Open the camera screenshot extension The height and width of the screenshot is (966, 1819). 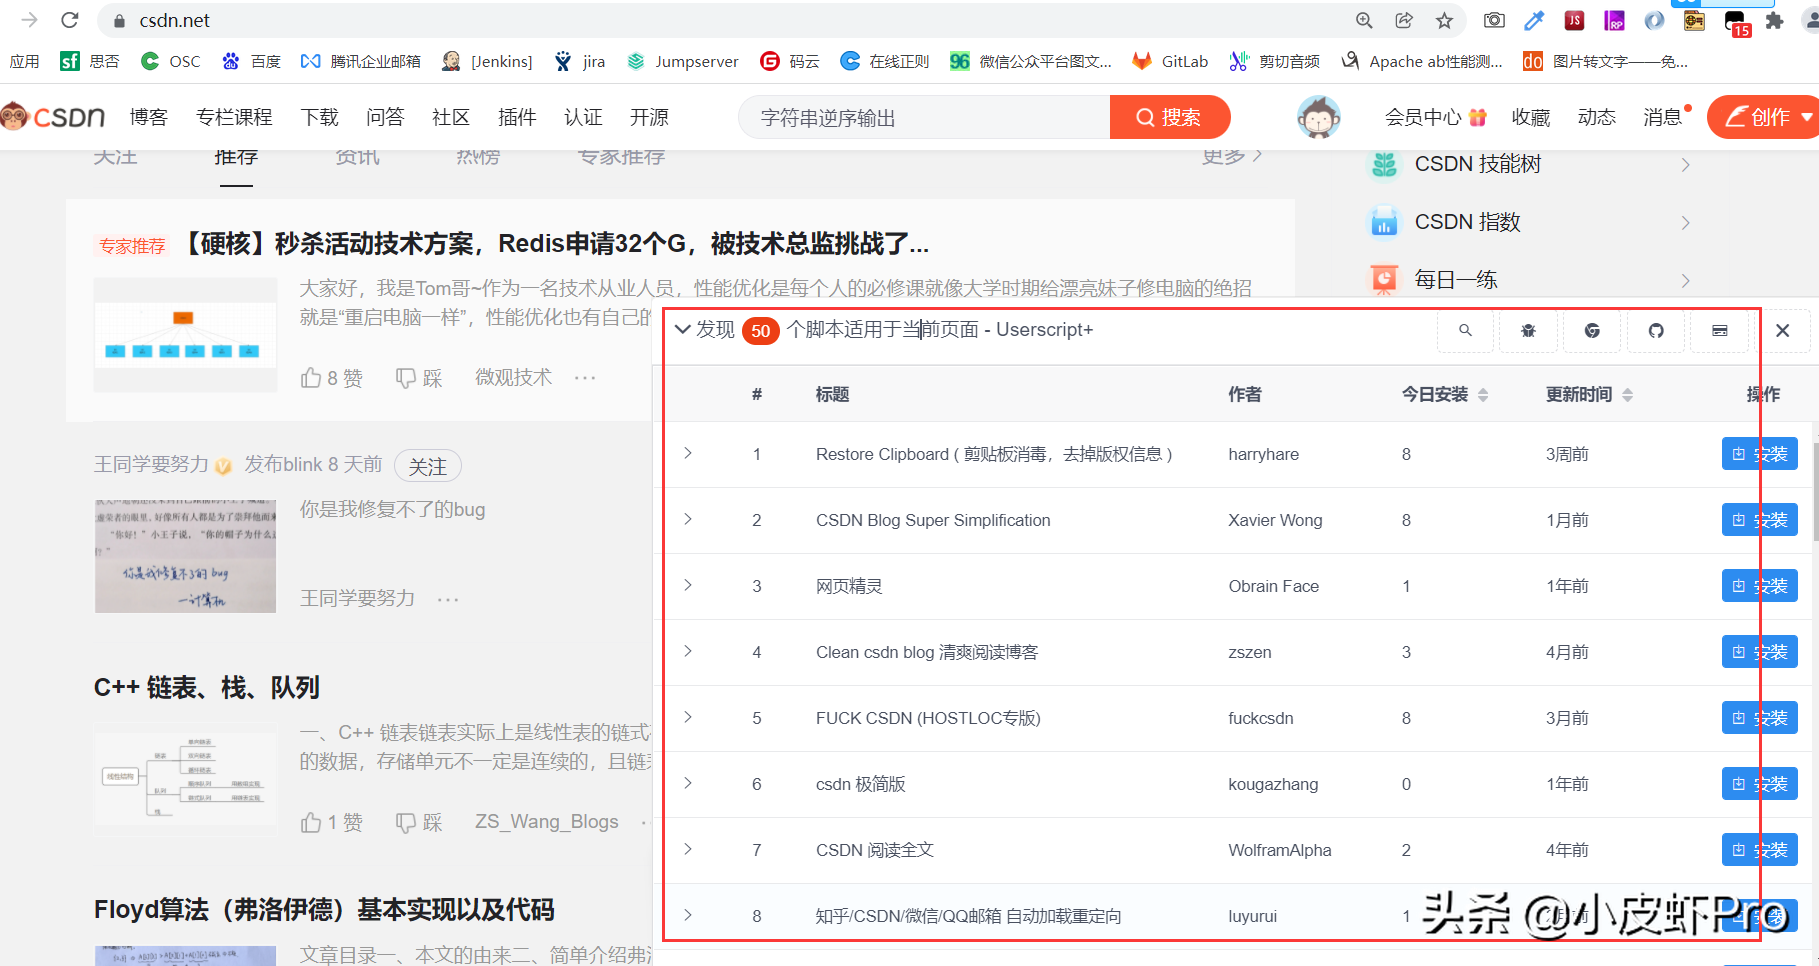click(x=1494, y=20)
